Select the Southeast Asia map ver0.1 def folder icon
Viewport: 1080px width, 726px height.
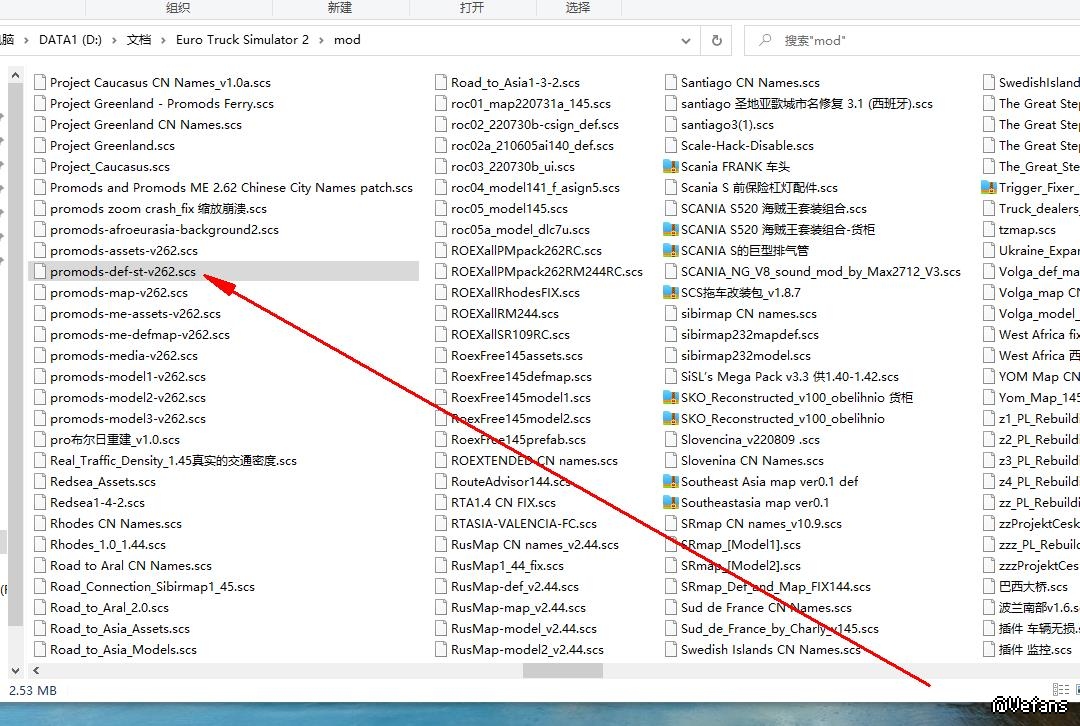pos(670,481)
